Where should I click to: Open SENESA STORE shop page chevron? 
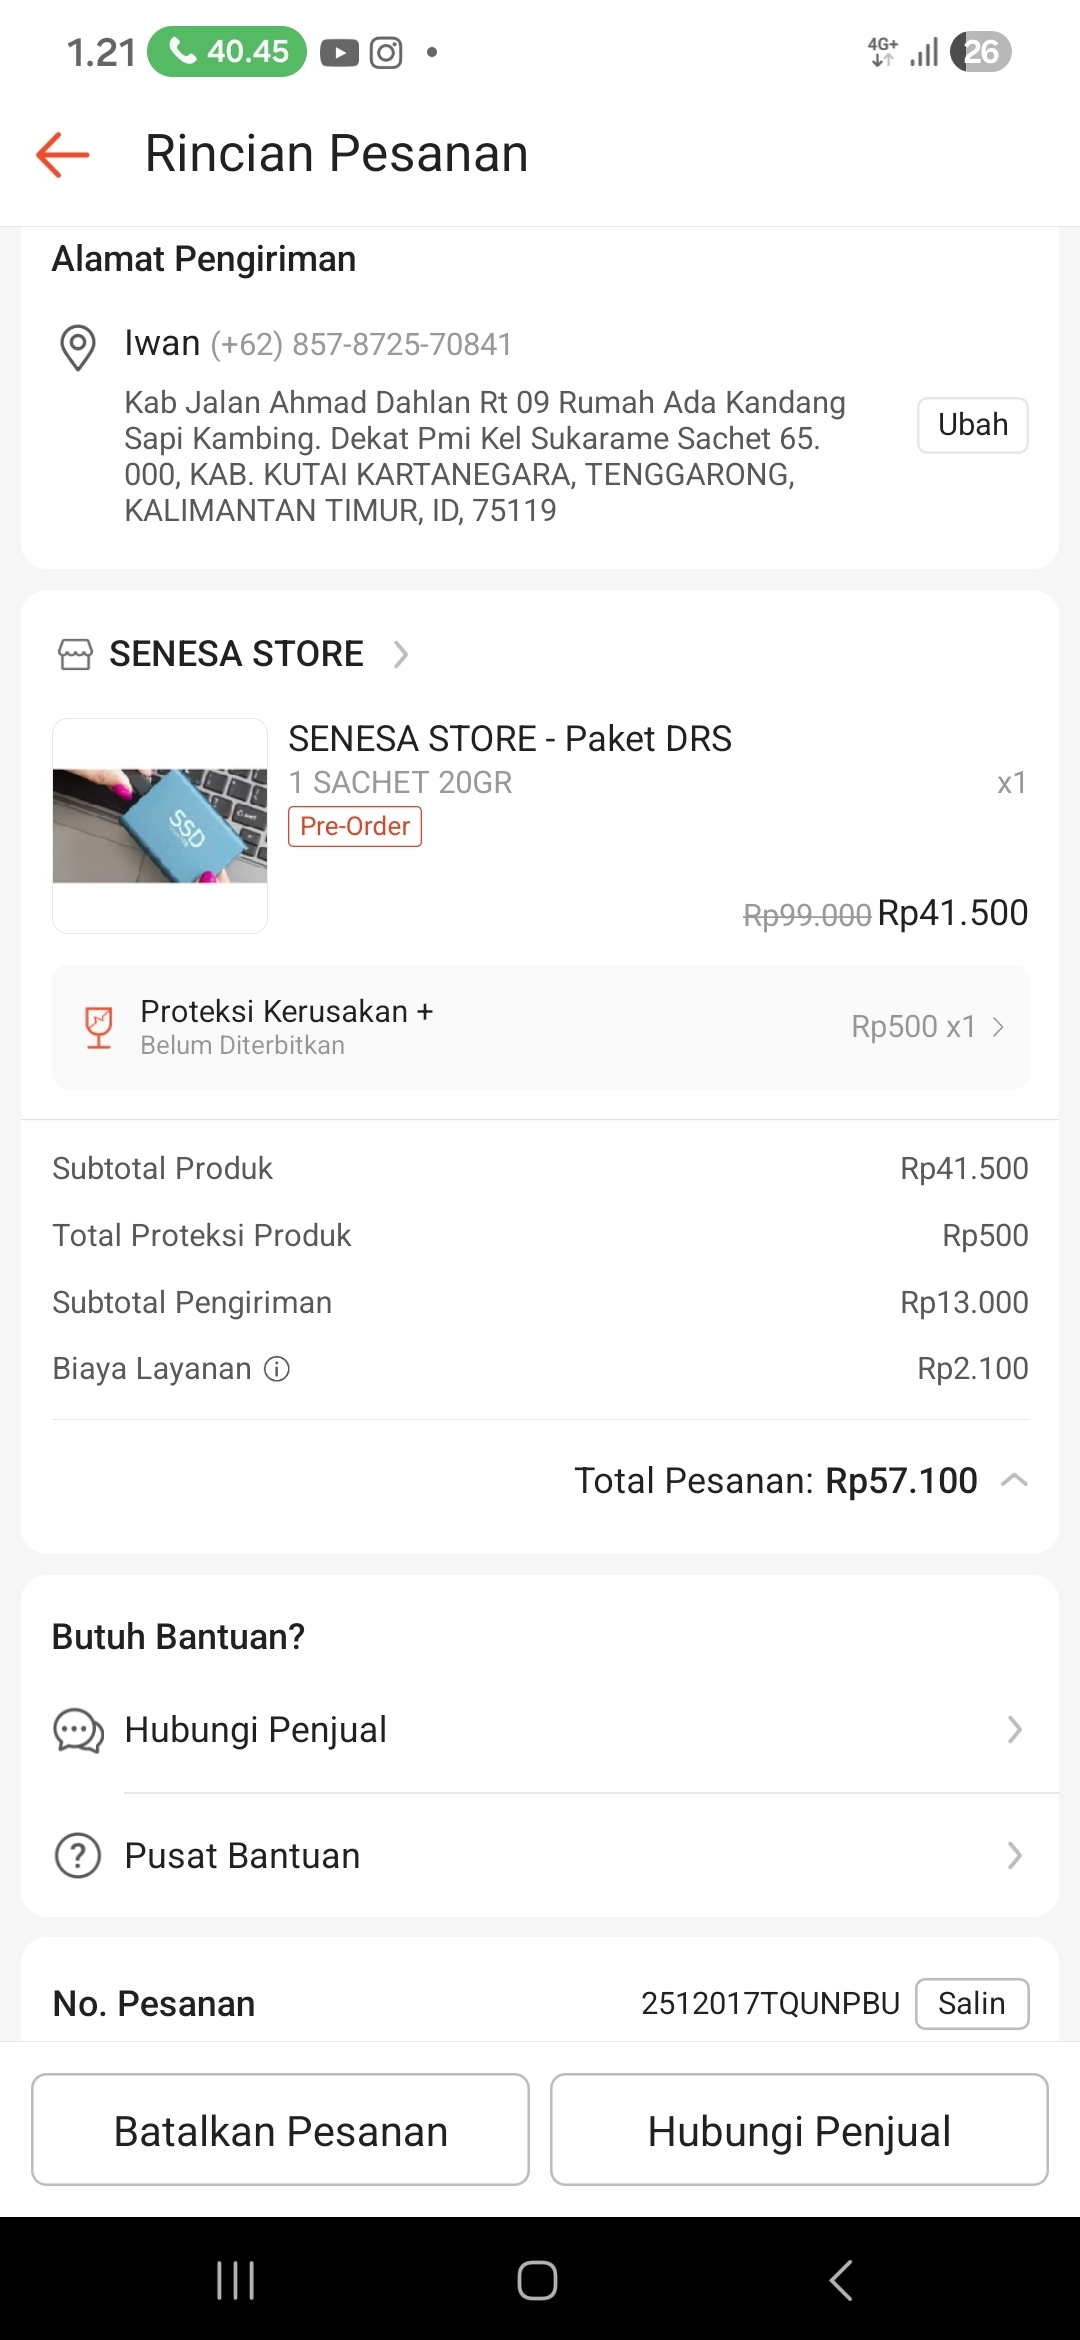pyautogui.click(x=401, y=654)
